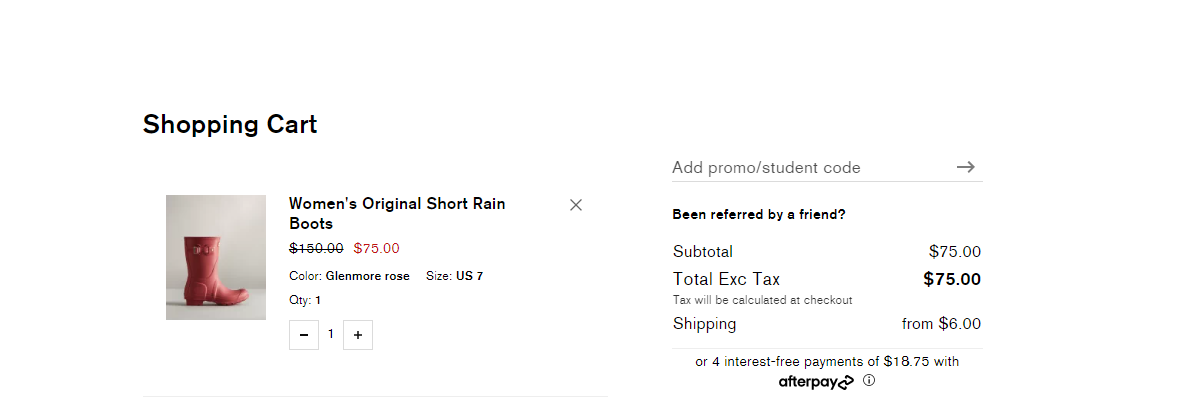Click the quantity value between stepper buttons
The image size is (1183, 402).
(330, 334)
